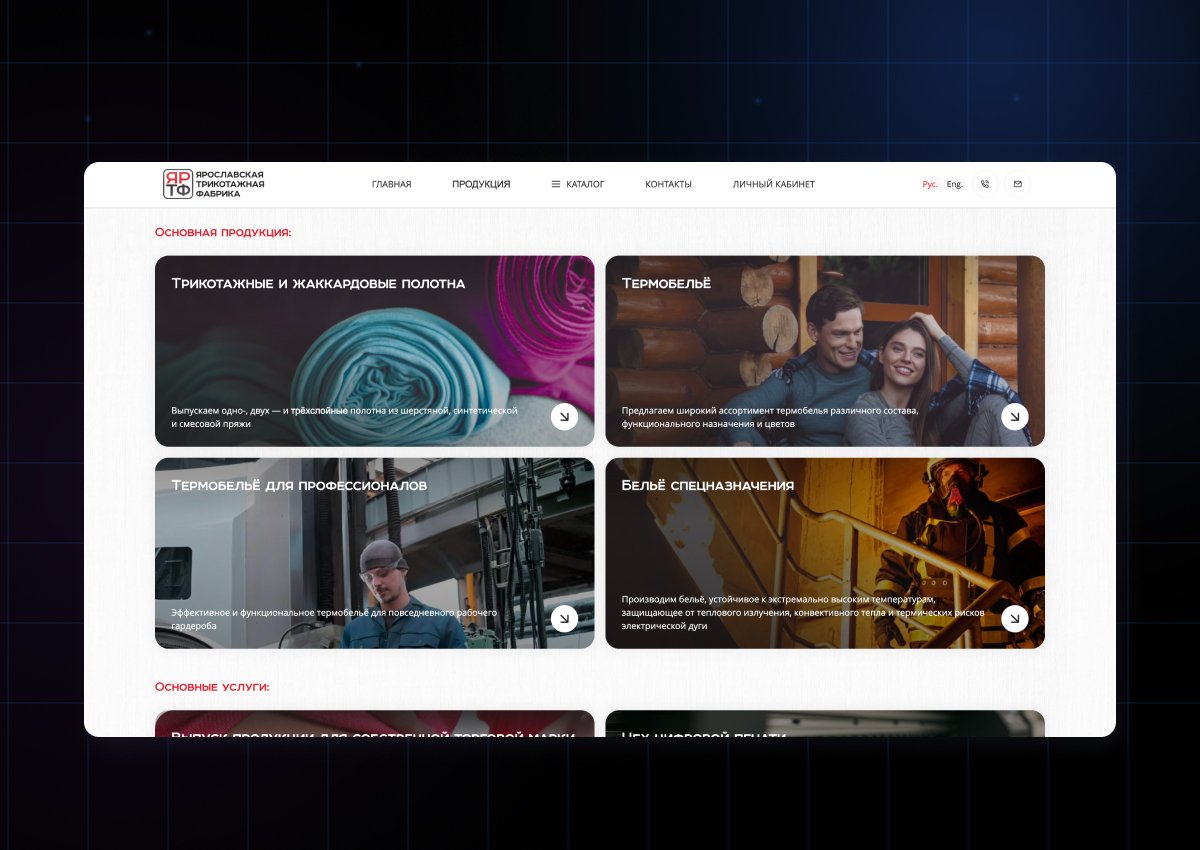Click description text starting 'Выпускаем одно-, двух'

345,417
